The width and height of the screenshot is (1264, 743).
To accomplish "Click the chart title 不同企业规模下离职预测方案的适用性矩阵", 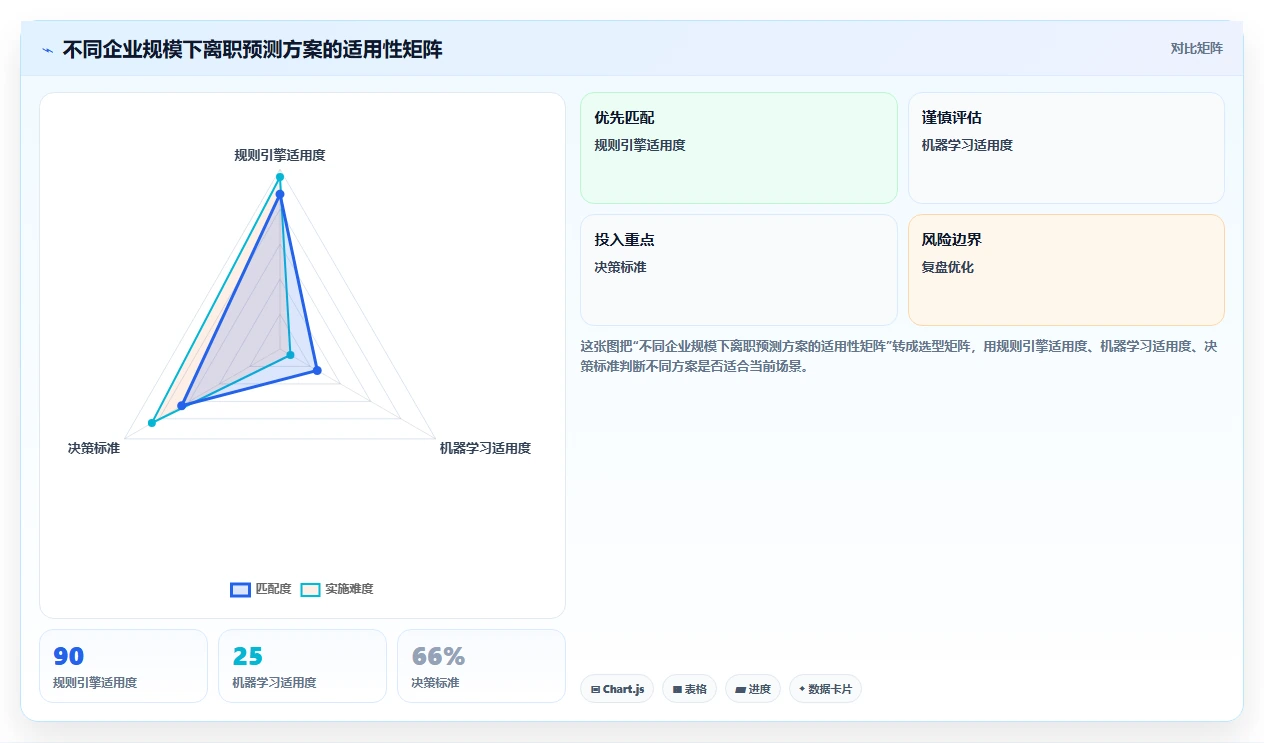I will [252, 49].
